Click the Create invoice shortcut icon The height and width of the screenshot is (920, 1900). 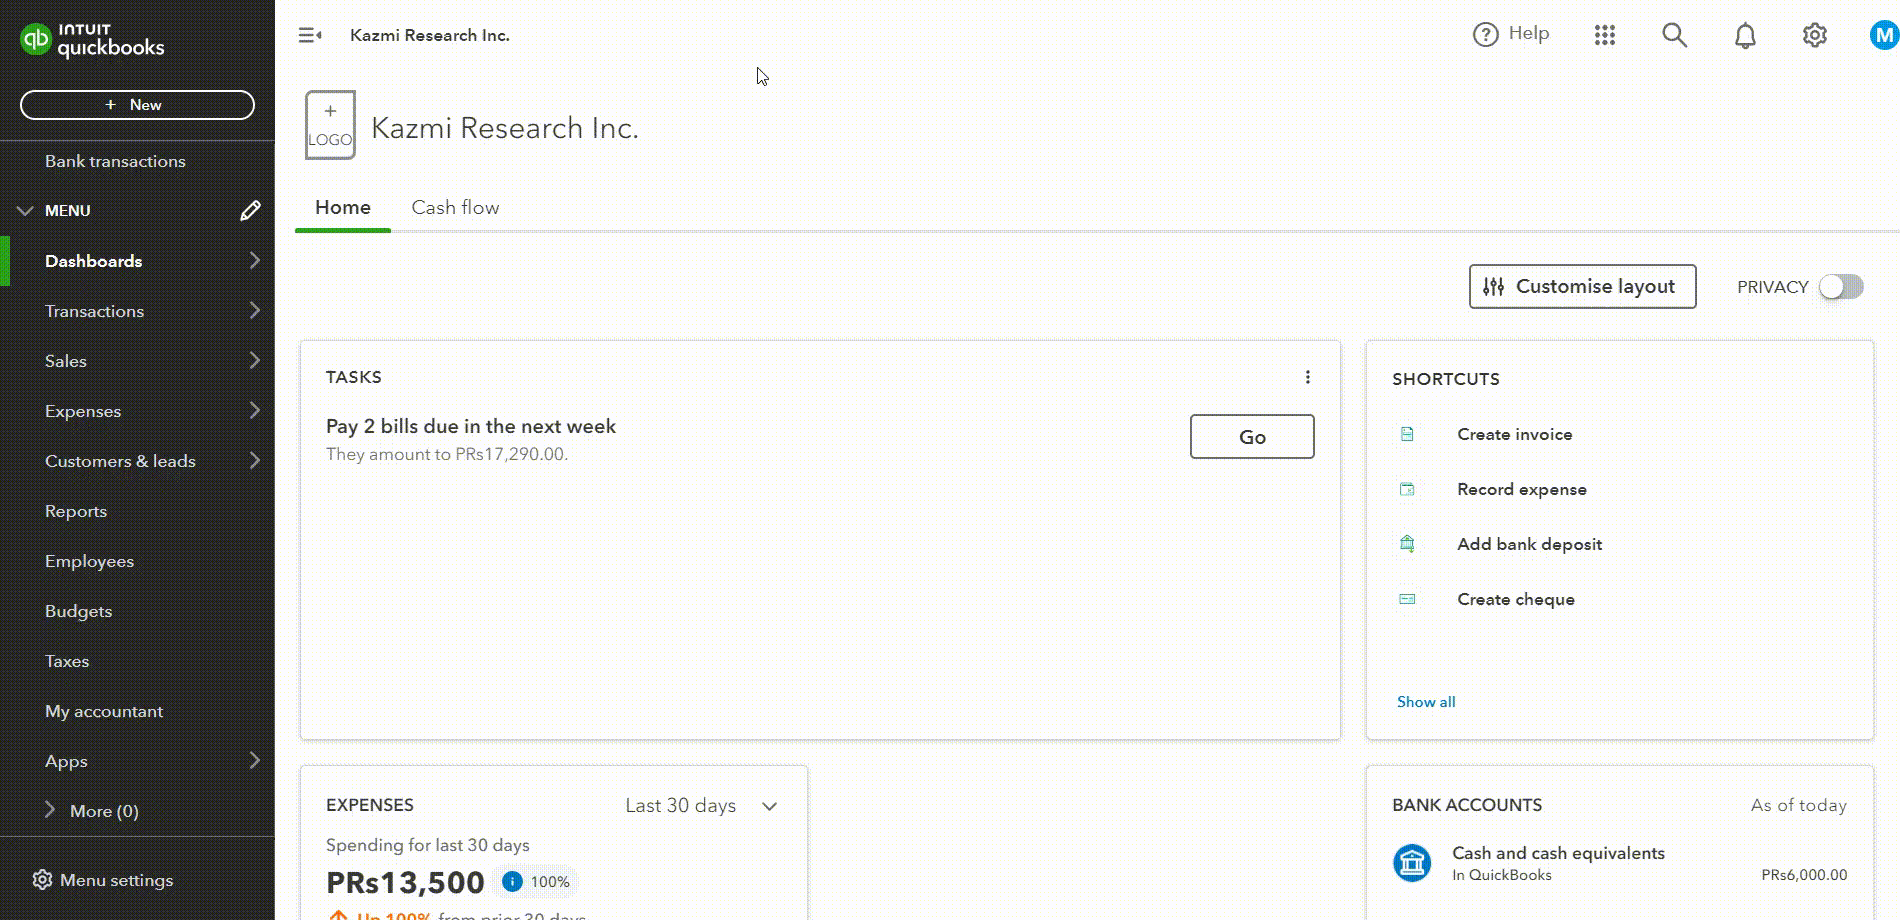[1407, 434]
